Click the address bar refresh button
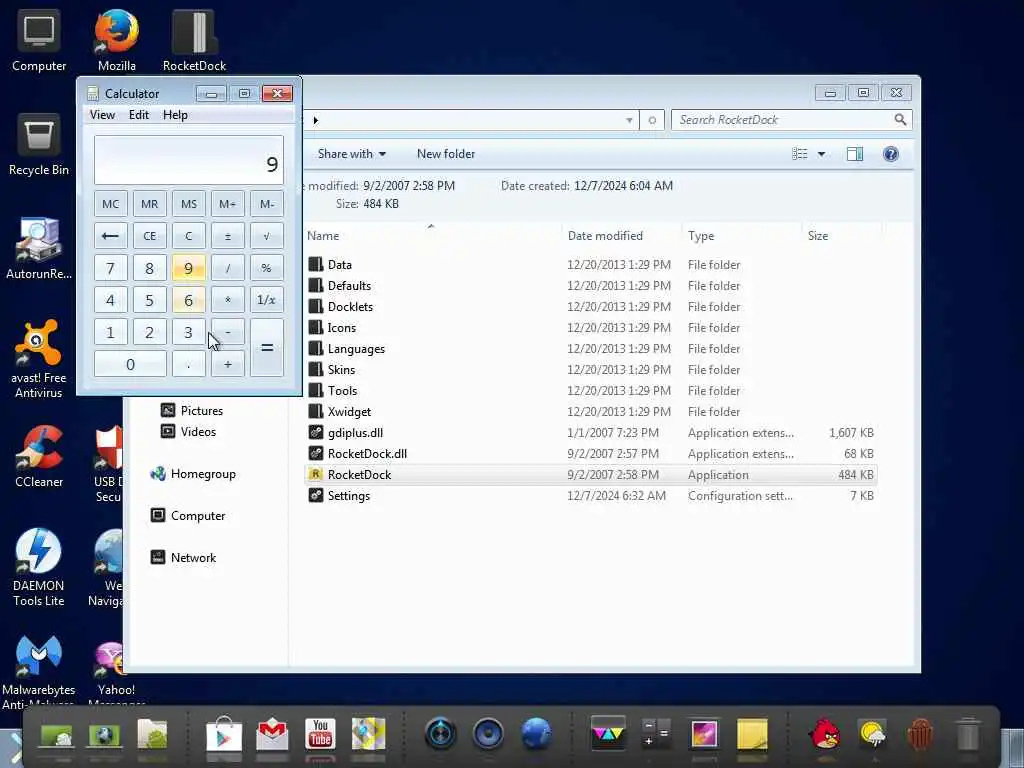 click(x=652, y=120)
